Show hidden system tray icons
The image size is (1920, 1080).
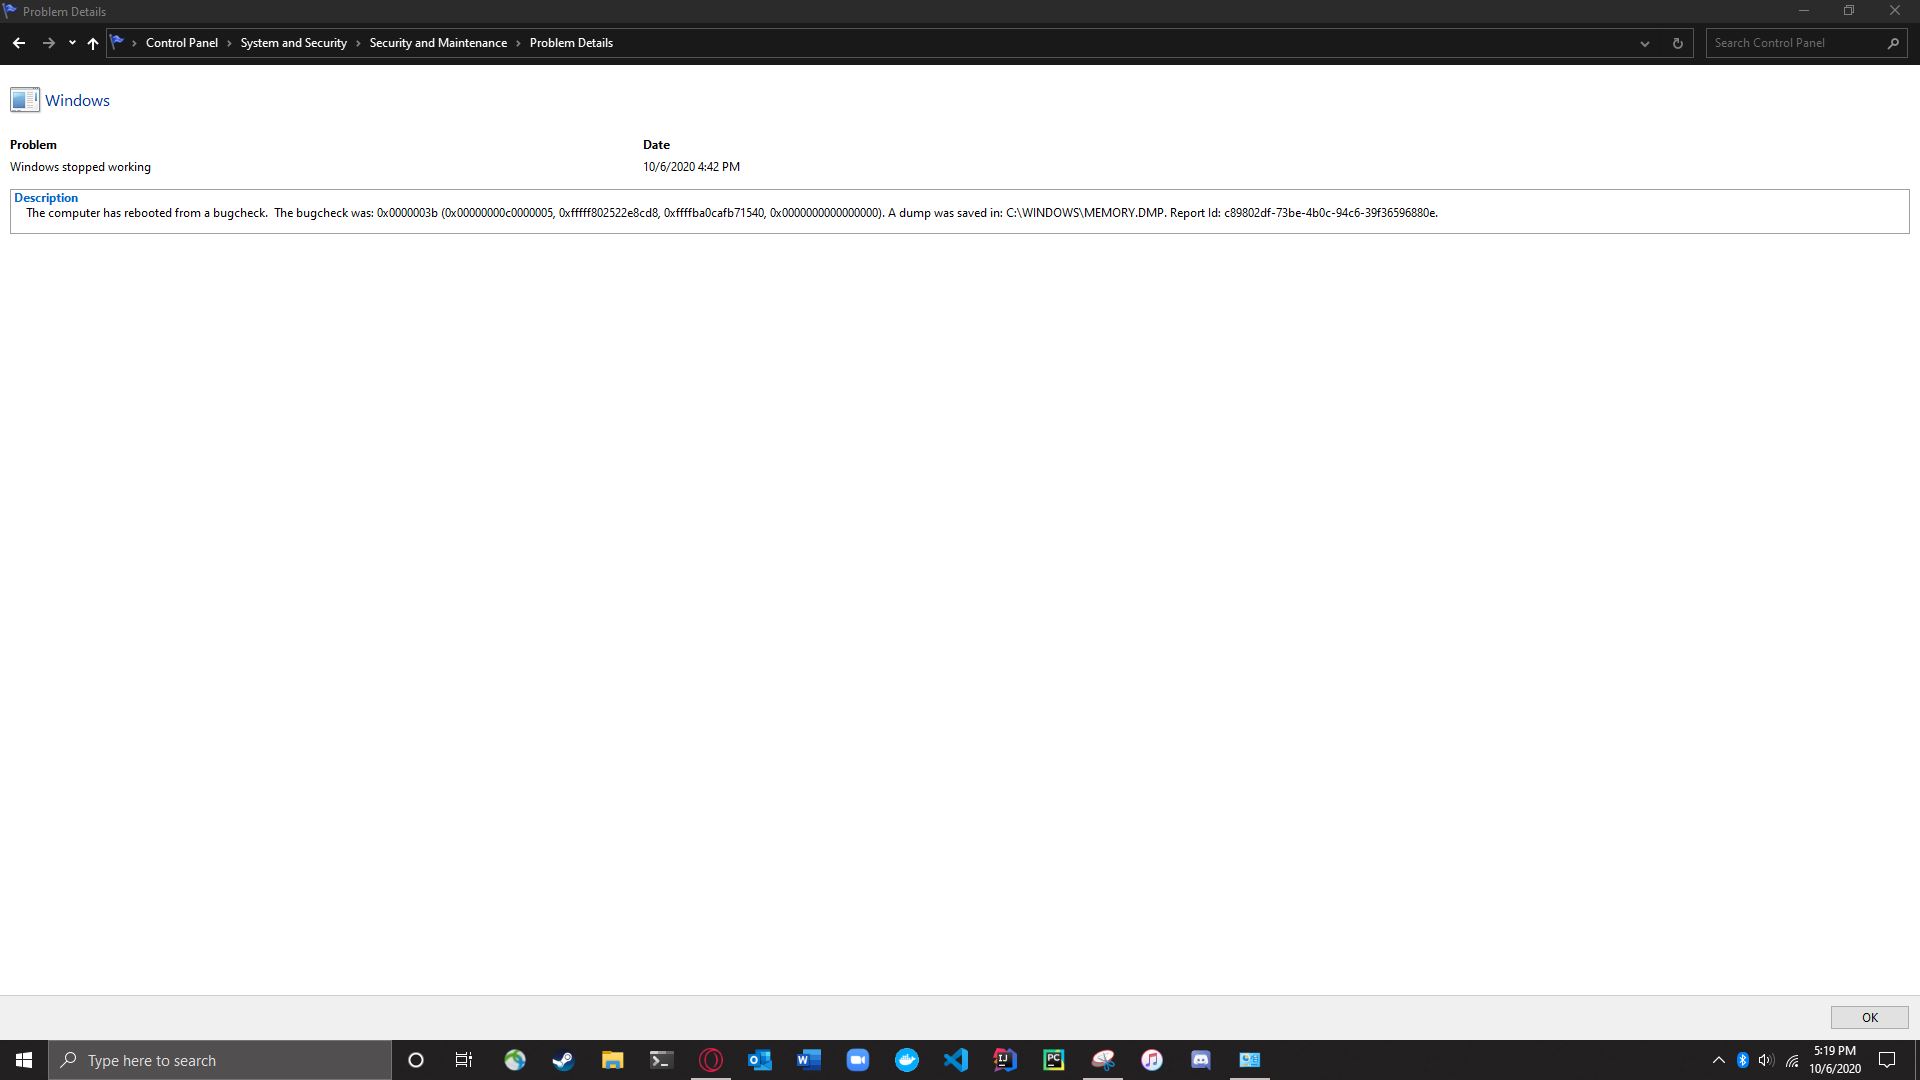click(x=1718, y=1060)
